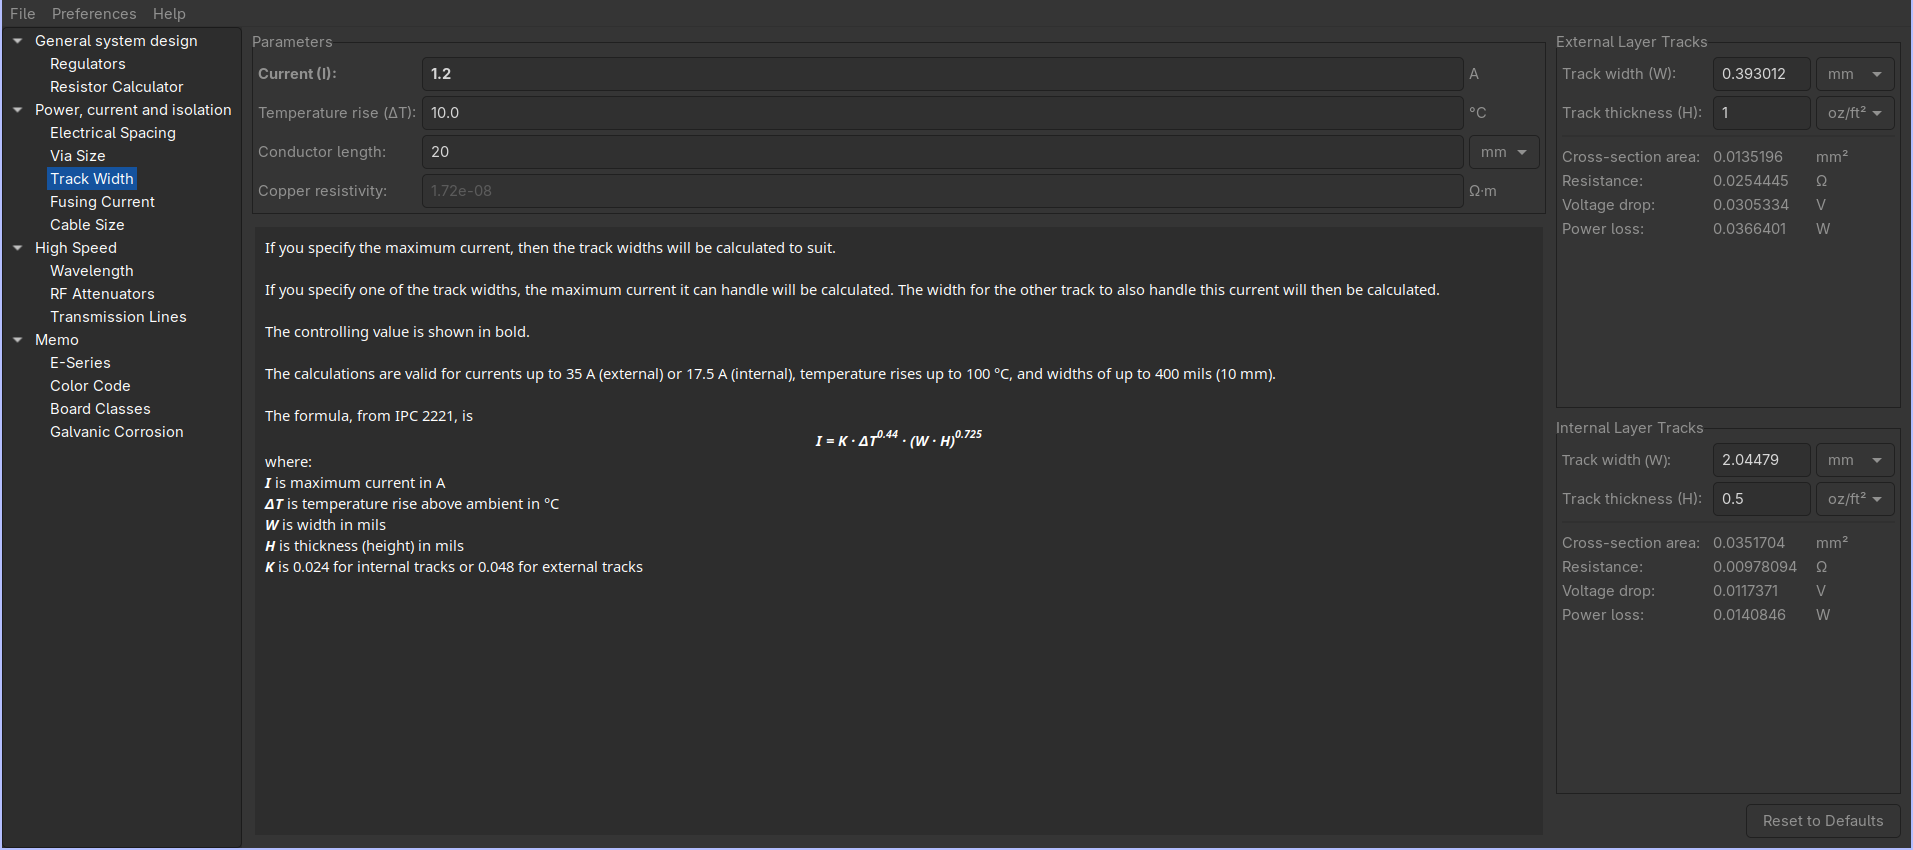
Task: Click the Current (I) input field
Action: [941, 74]
